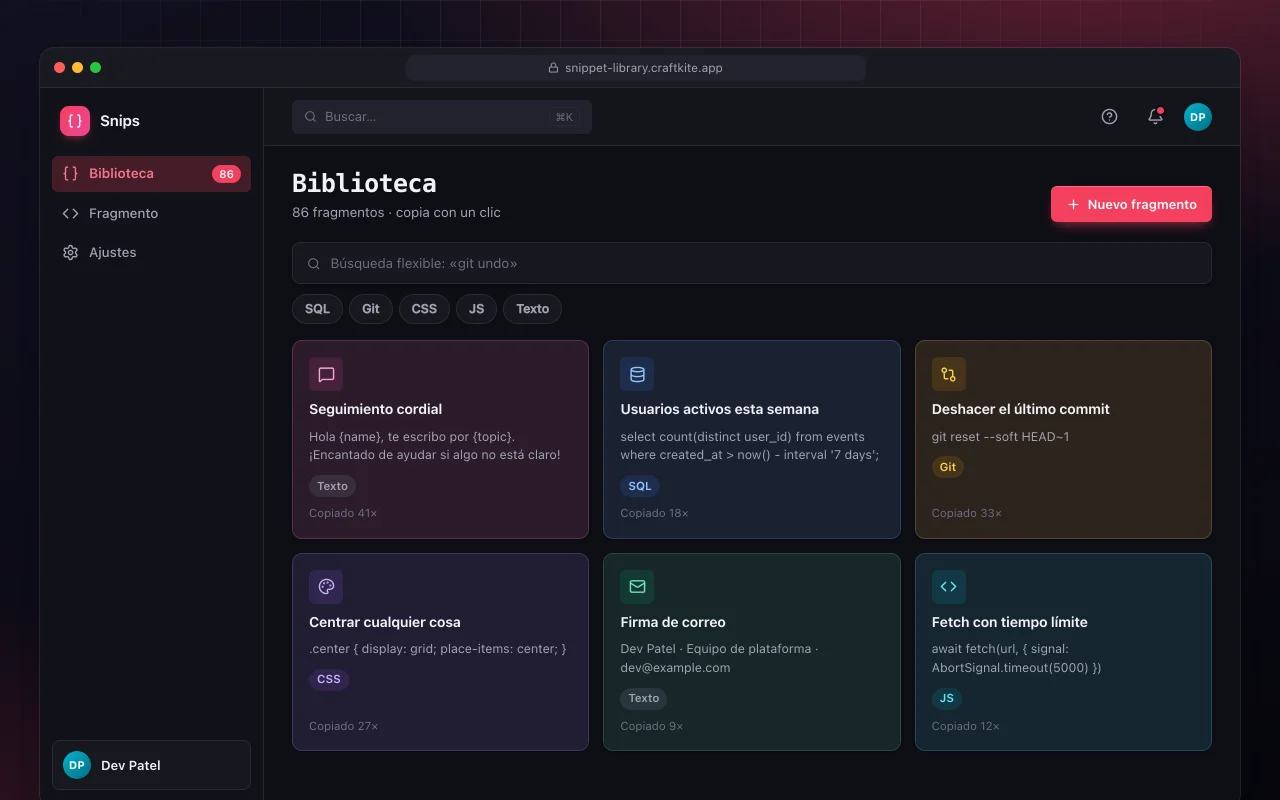Toggle the Texto filter chip
The height and width of the screenshot is (800, 1280).
[x=532, y=309]
